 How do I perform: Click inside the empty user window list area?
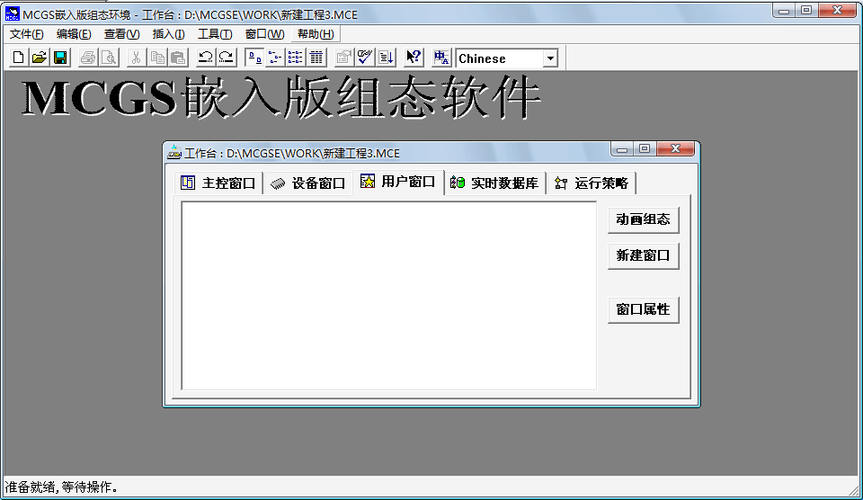pos(389,295)
